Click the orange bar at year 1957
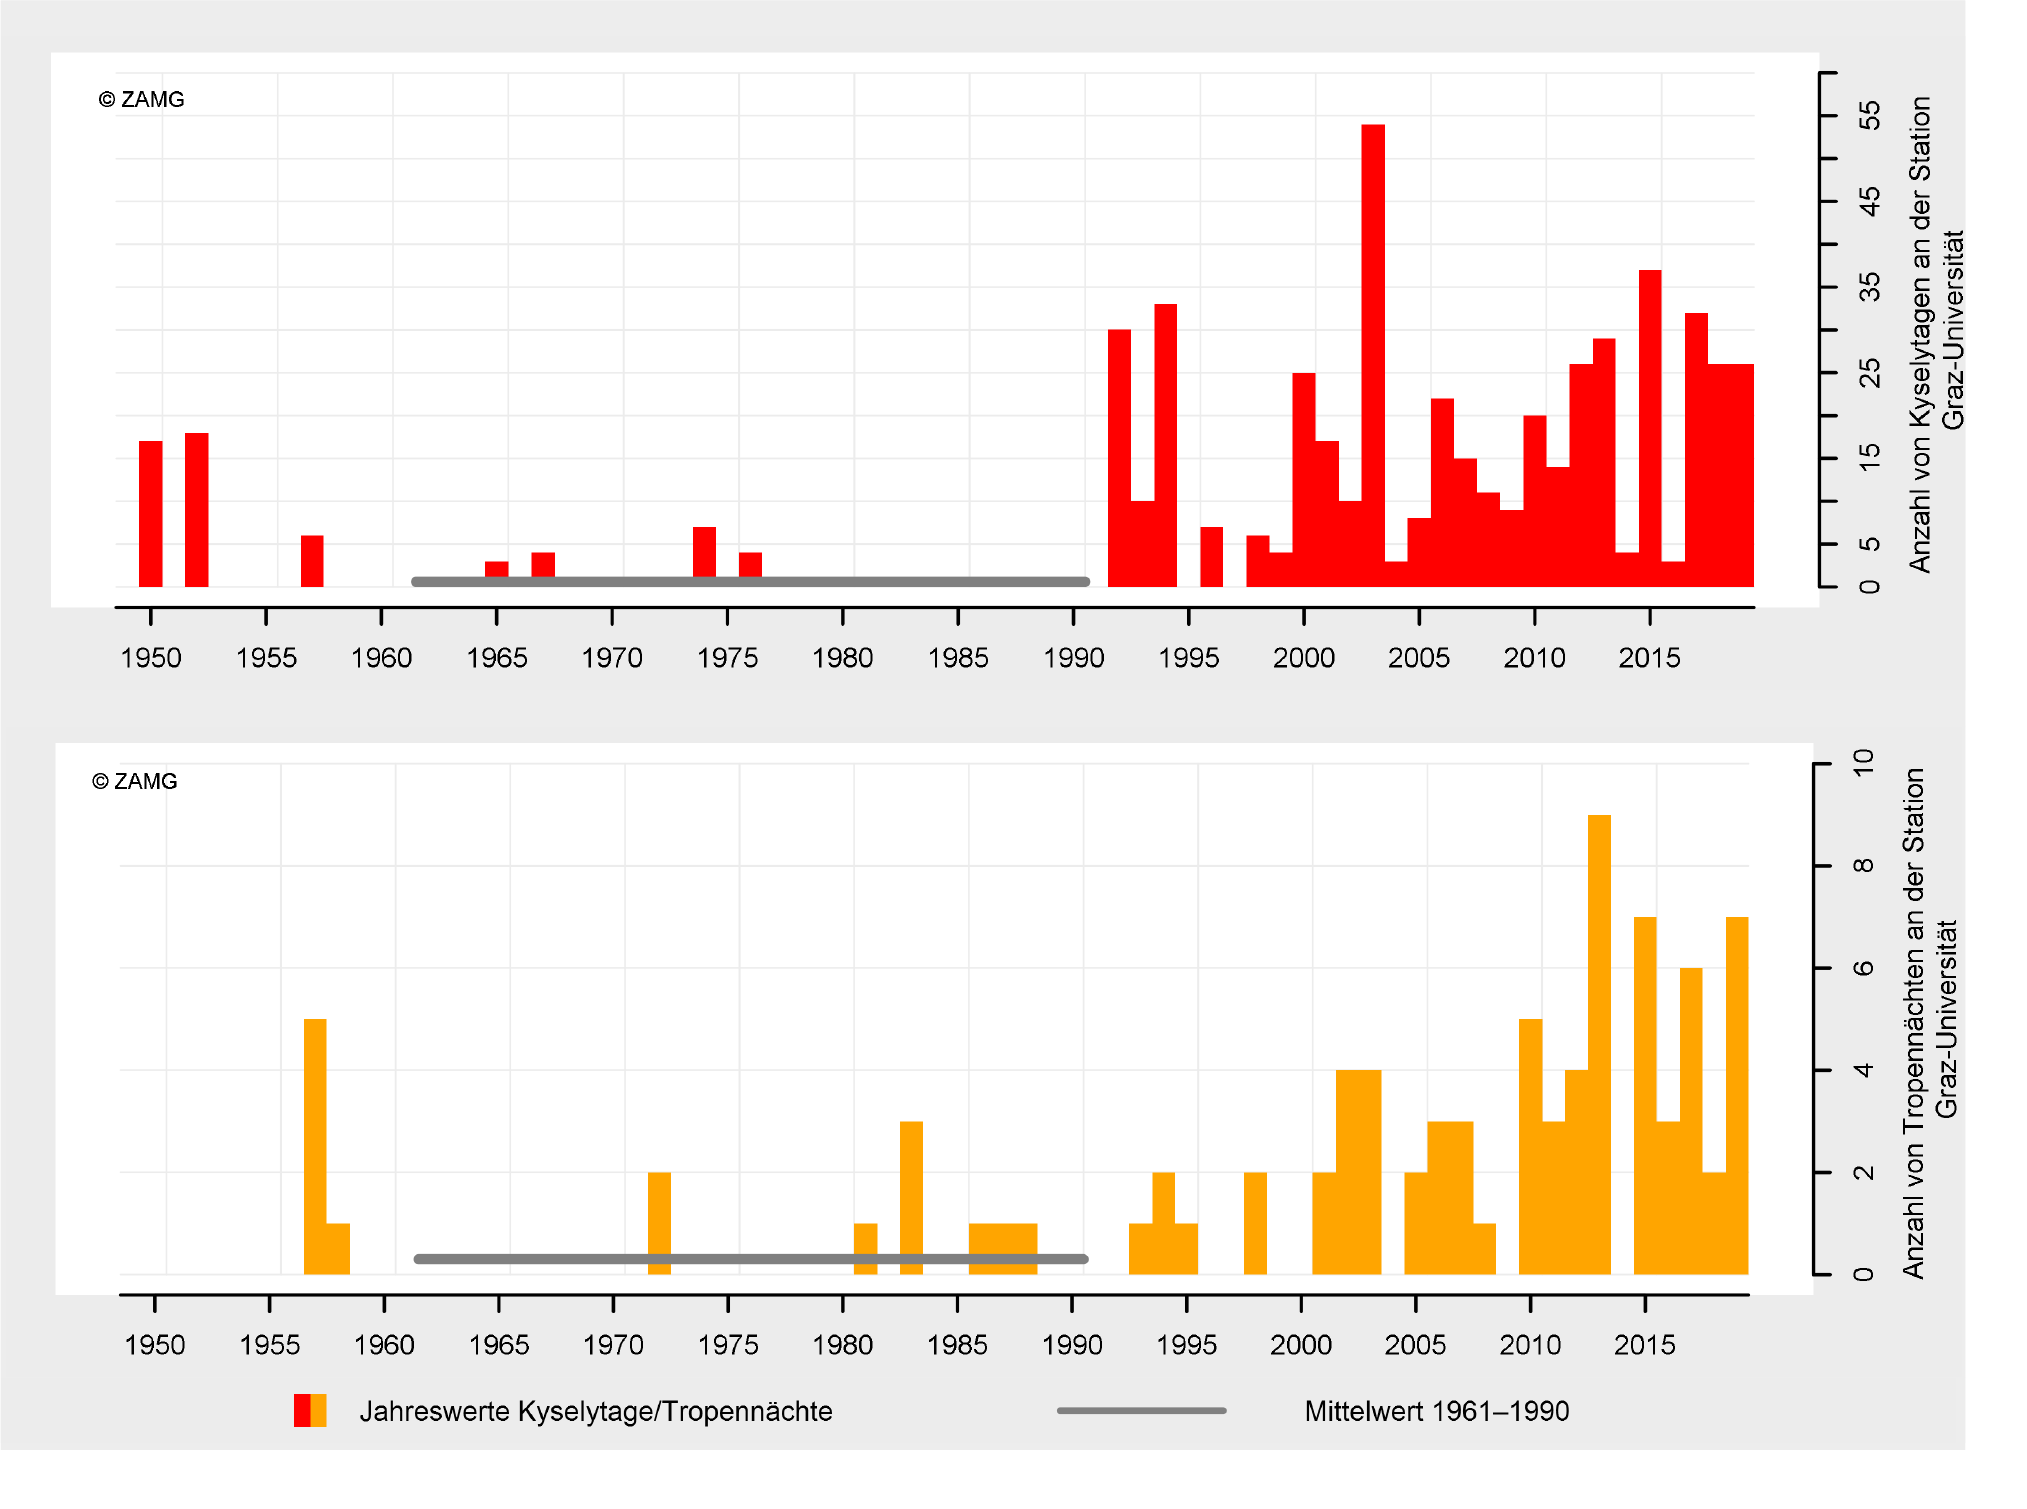 [315, 1145]
